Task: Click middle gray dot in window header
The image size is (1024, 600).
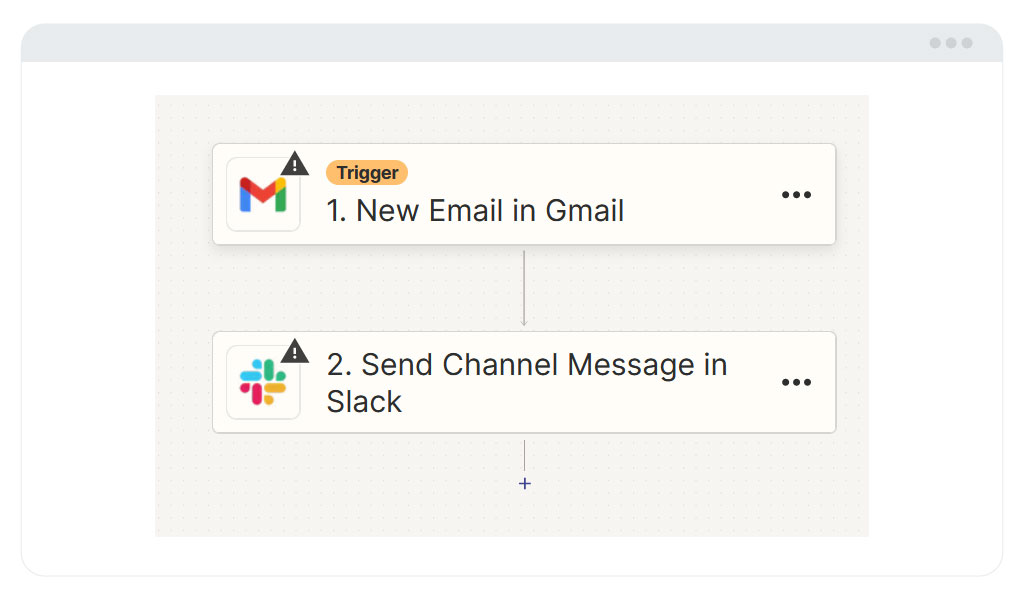Action: [951, 43]
